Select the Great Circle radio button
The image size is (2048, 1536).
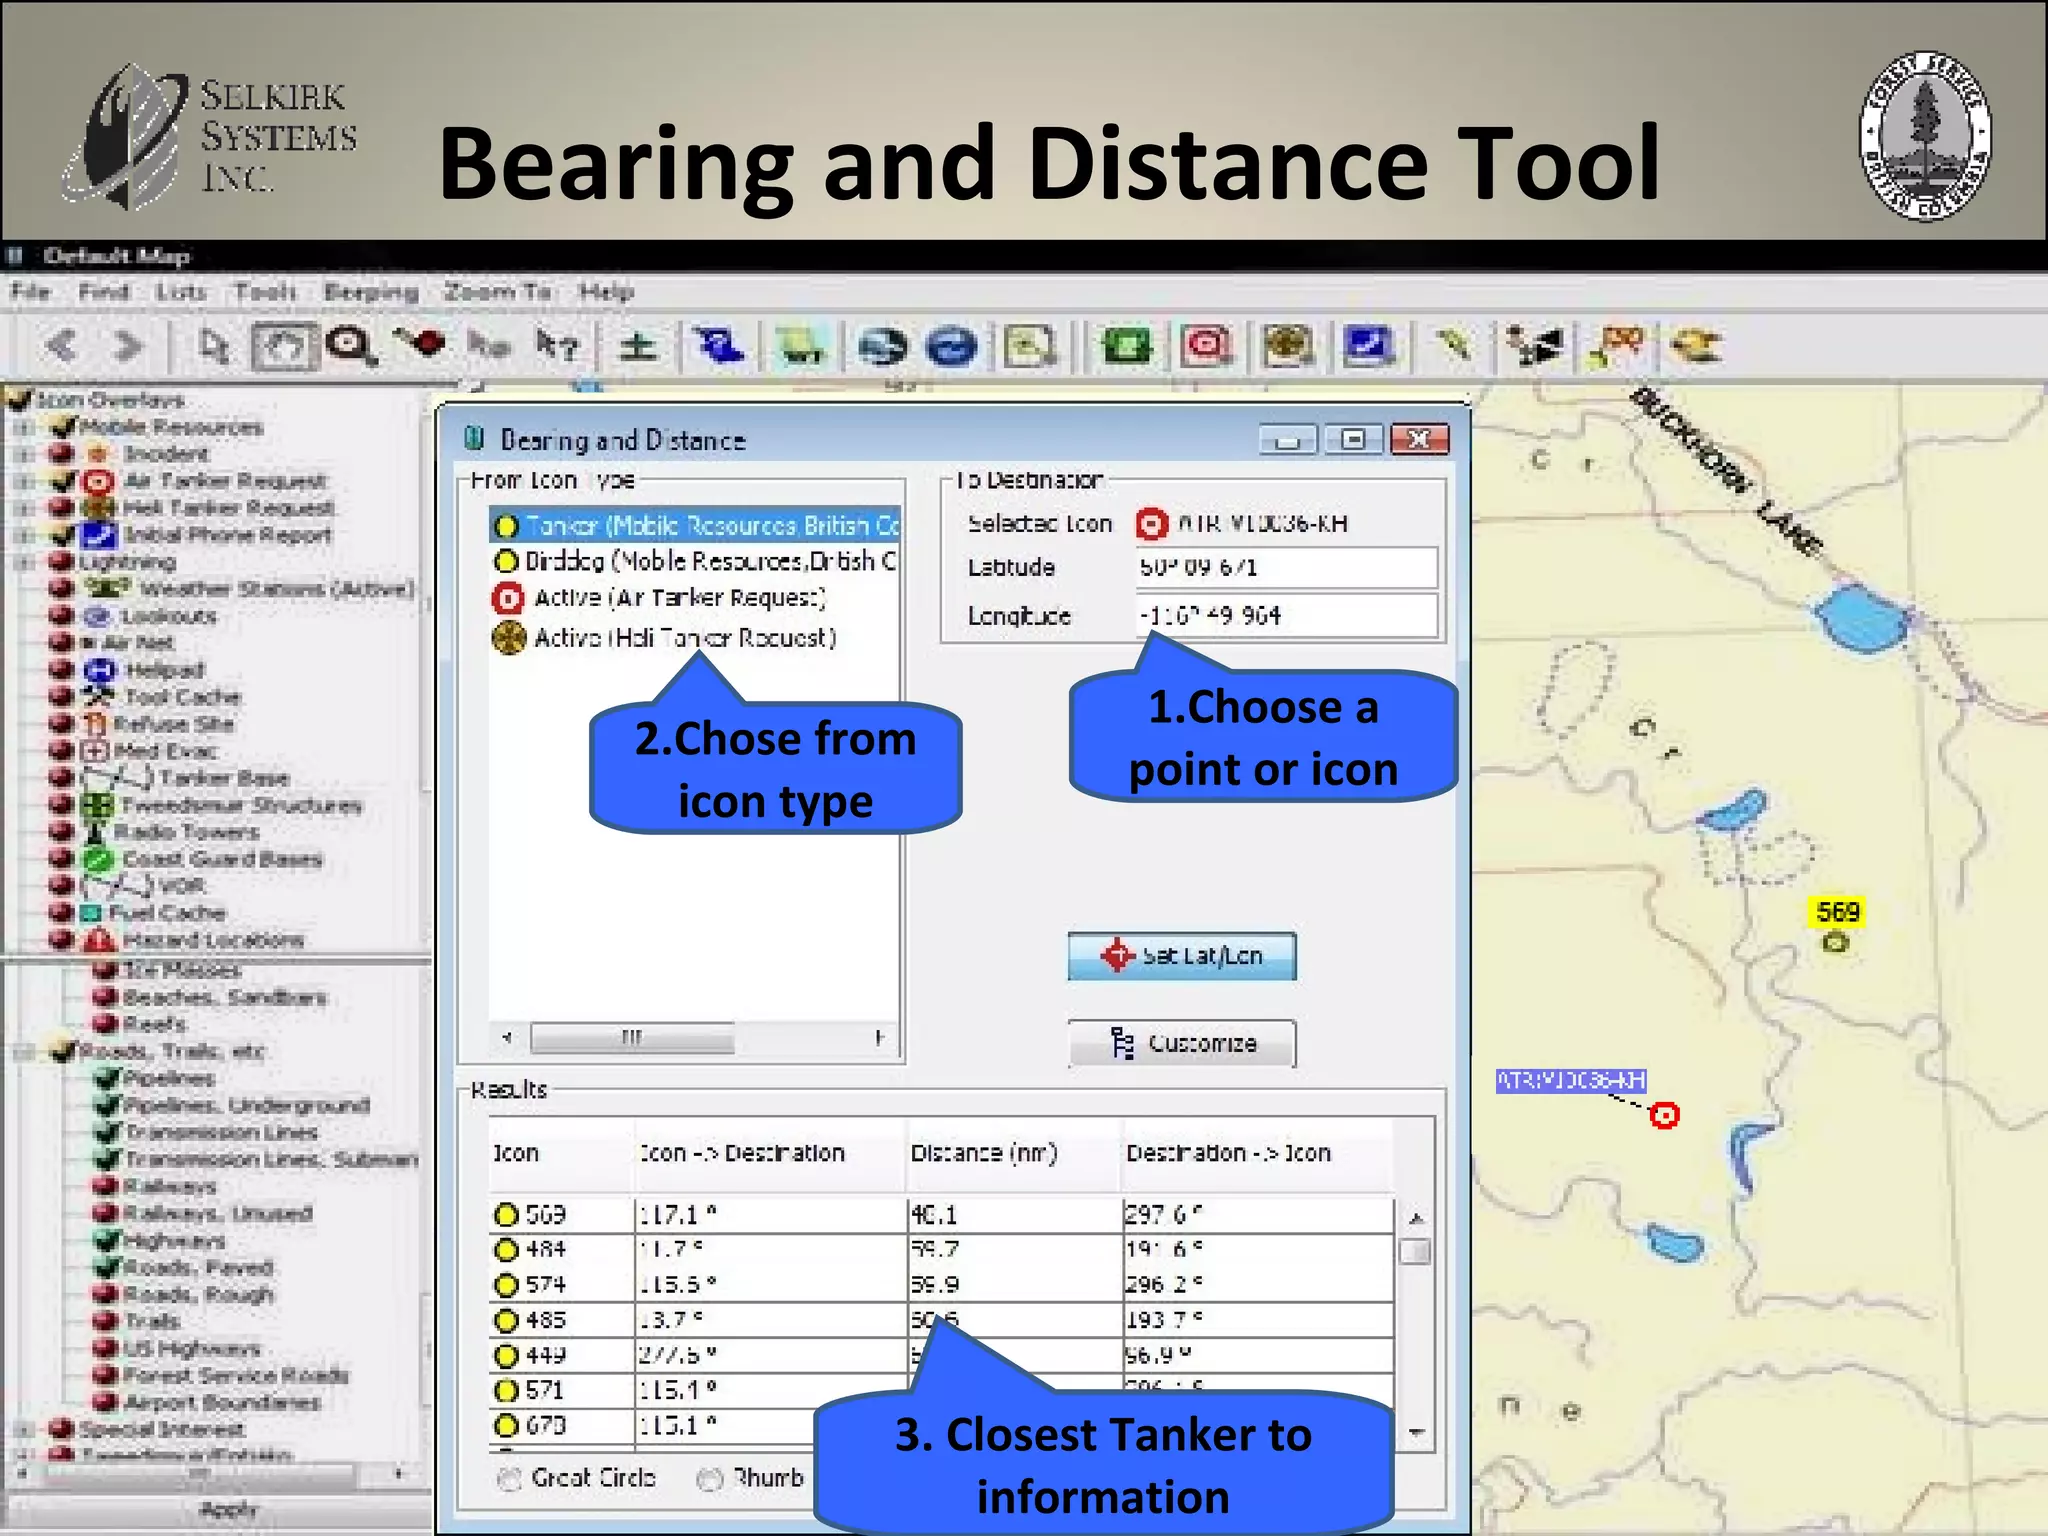[510, 1479]
